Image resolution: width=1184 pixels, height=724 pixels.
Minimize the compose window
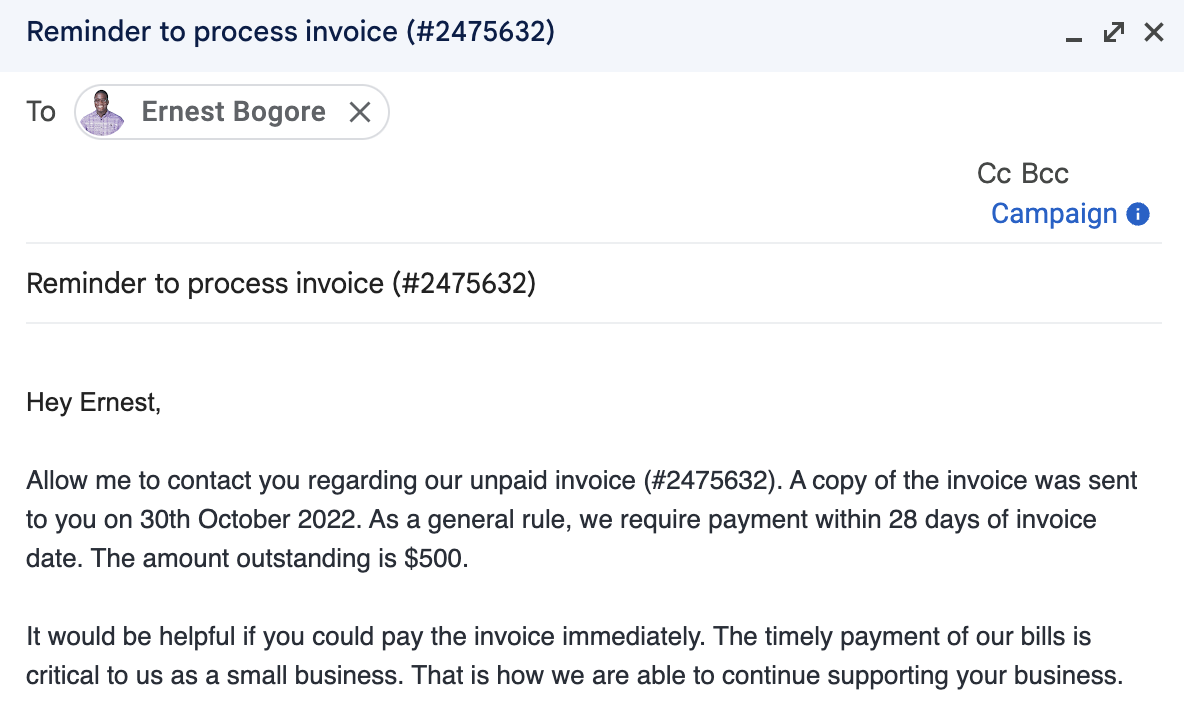point(1074,33)
